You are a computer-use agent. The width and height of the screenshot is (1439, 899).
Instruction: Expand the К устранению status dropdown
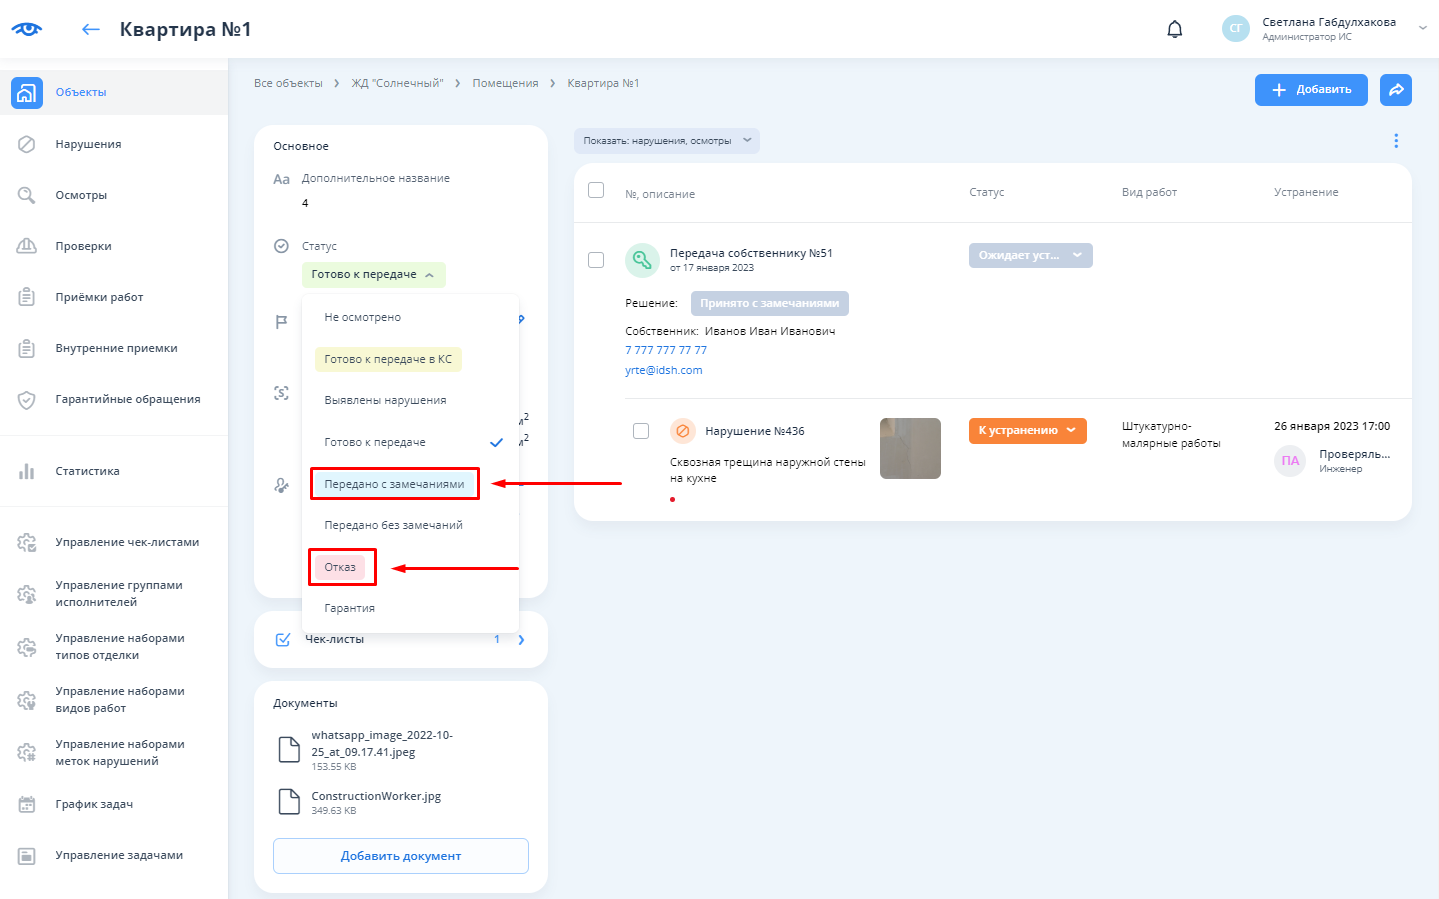[x=1027, y=431]
